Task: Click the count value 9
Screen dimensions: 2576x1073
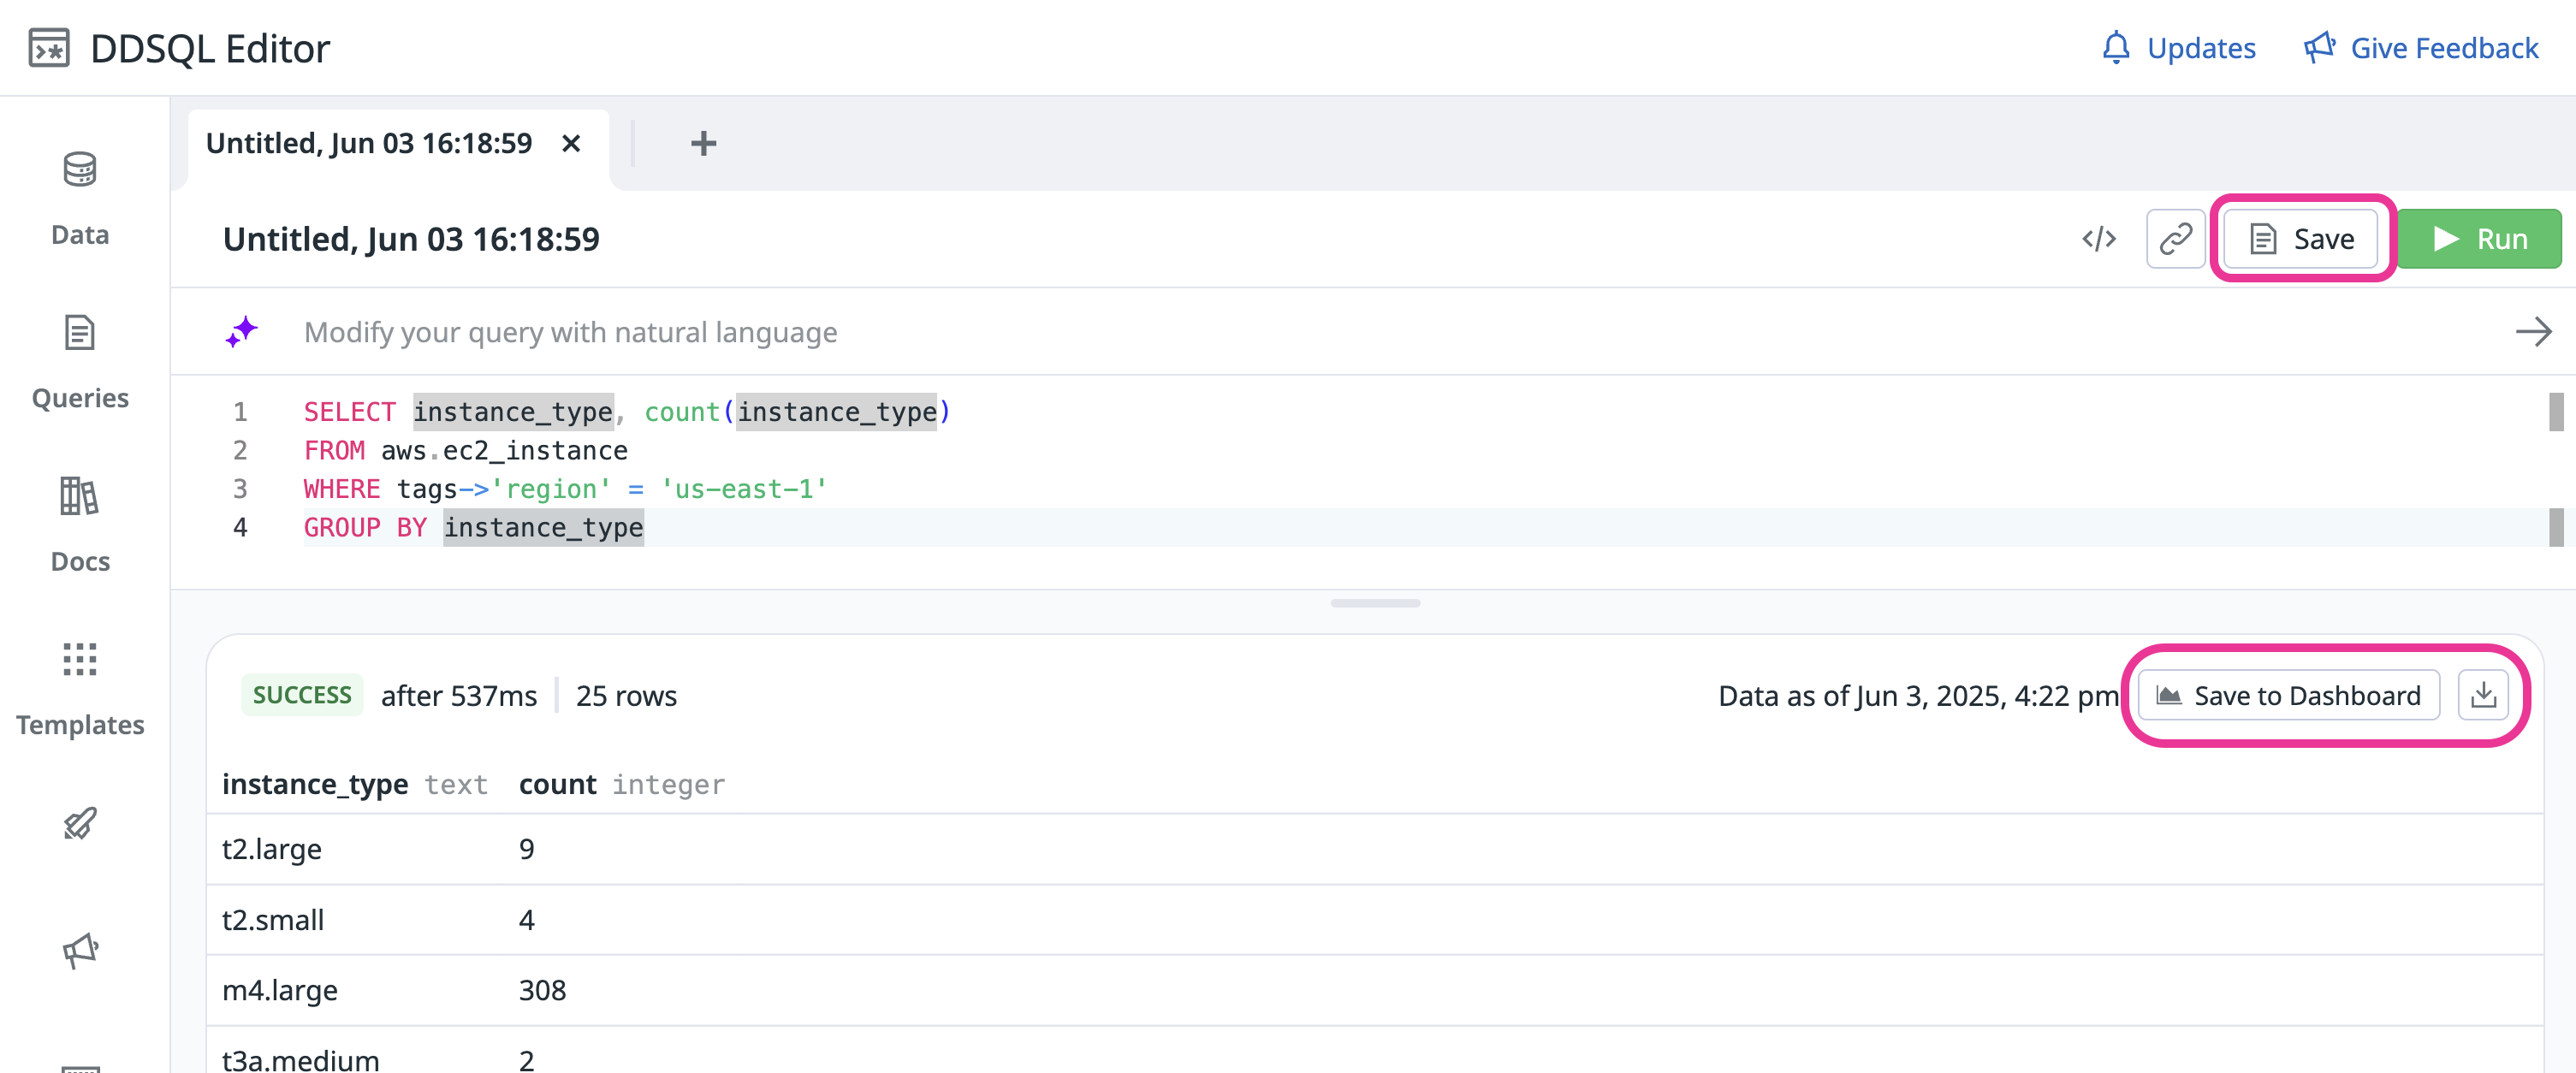Action: click(x=527, y=849)
